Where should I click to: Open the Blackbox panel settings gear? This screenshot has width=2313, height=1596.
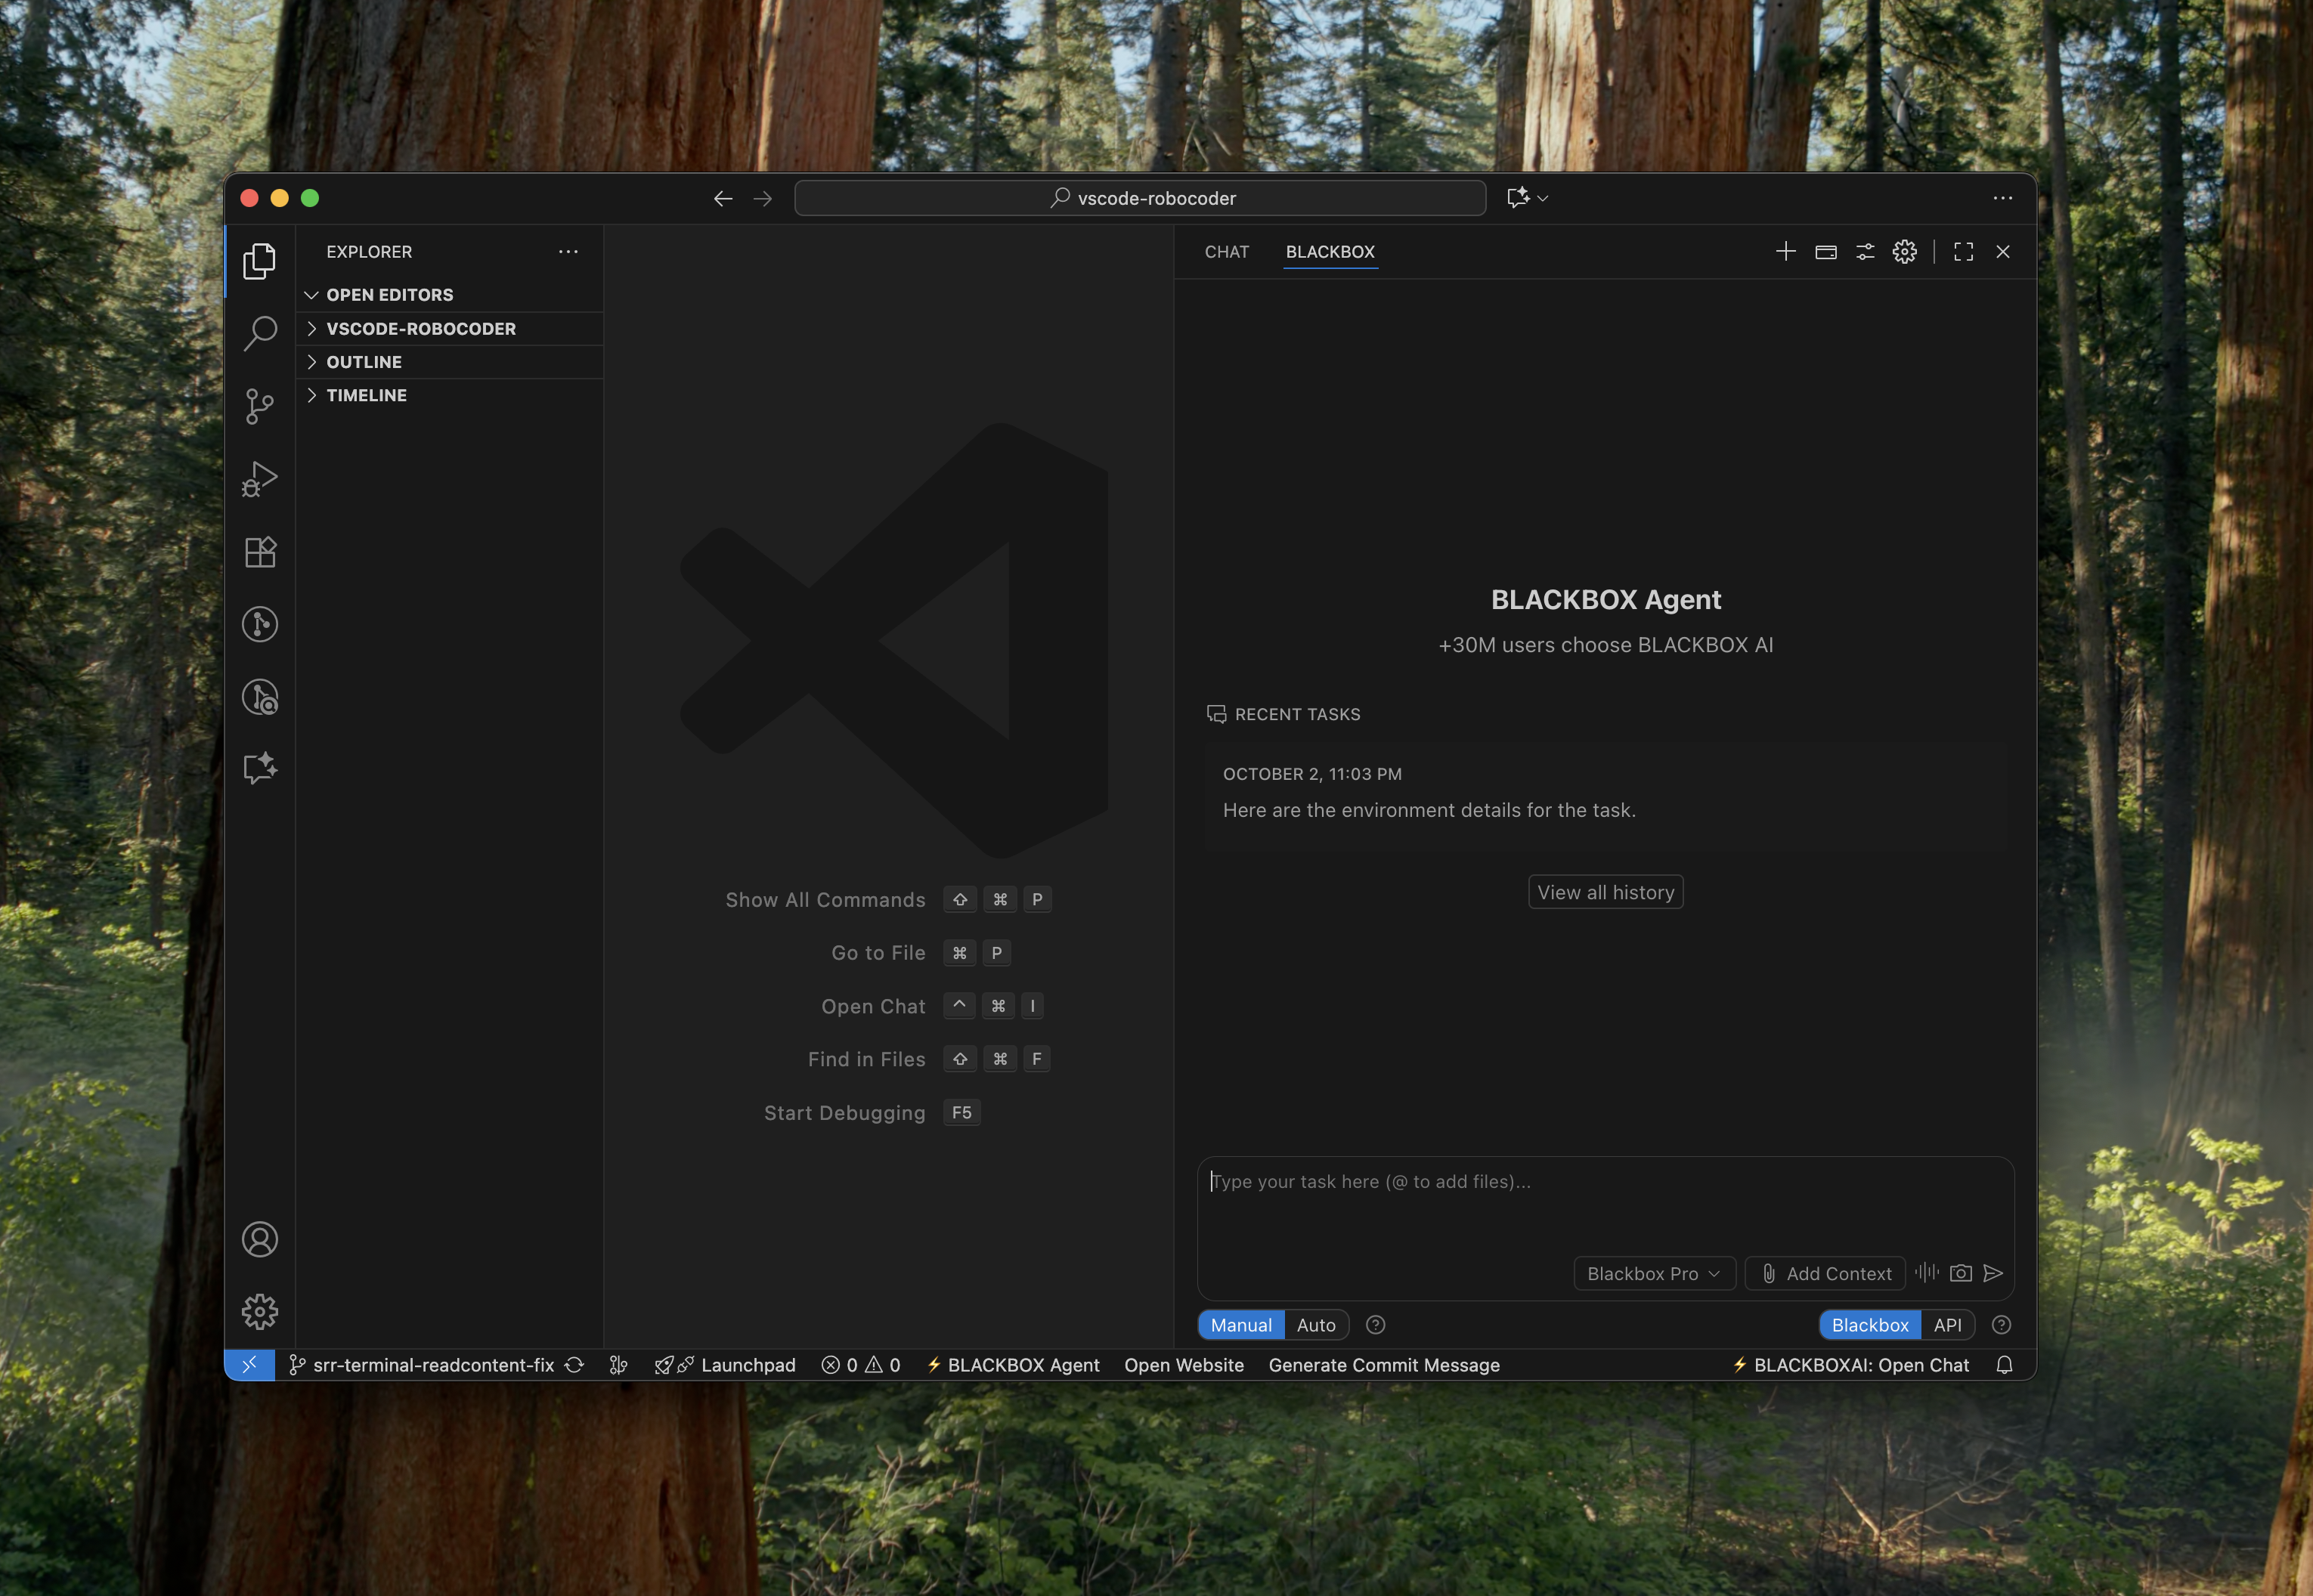point(1904,251)
